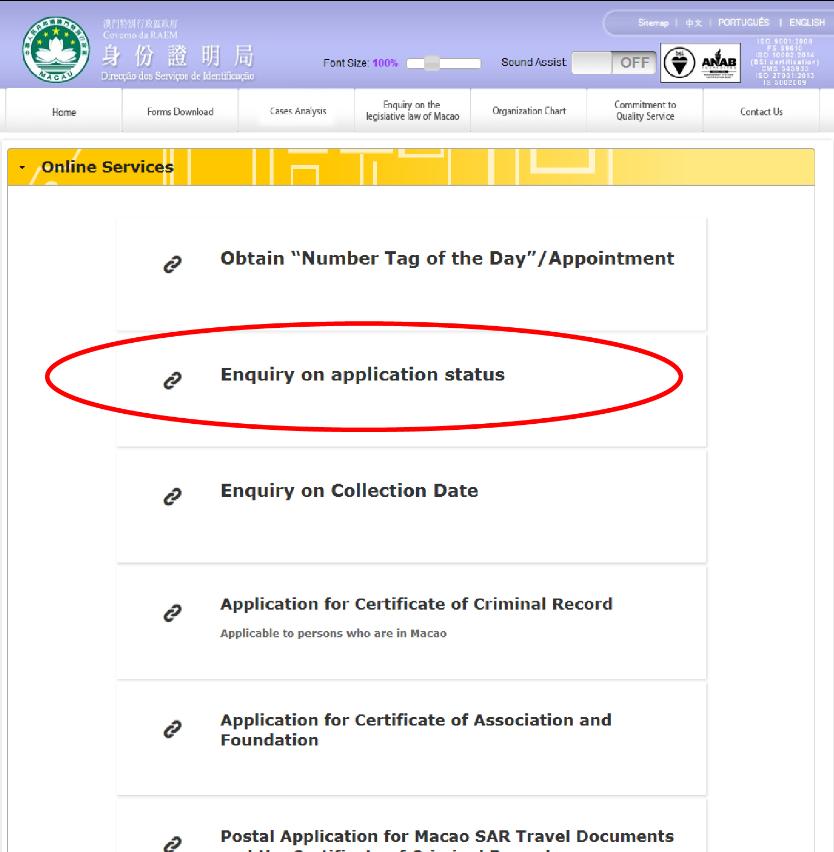Image resolution: width=834 pixels, height=852 pixels.
Task: Open Application for Certificate of Association and Foundation
Action: click(x=416, y=730)
